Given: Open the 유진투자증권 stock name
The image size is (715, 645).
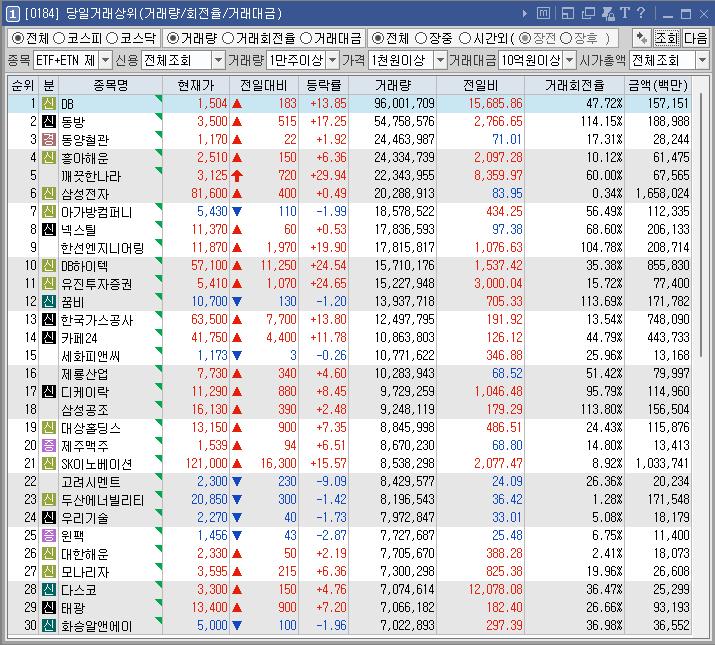Looking at the screenshot, I should (97, 284).
